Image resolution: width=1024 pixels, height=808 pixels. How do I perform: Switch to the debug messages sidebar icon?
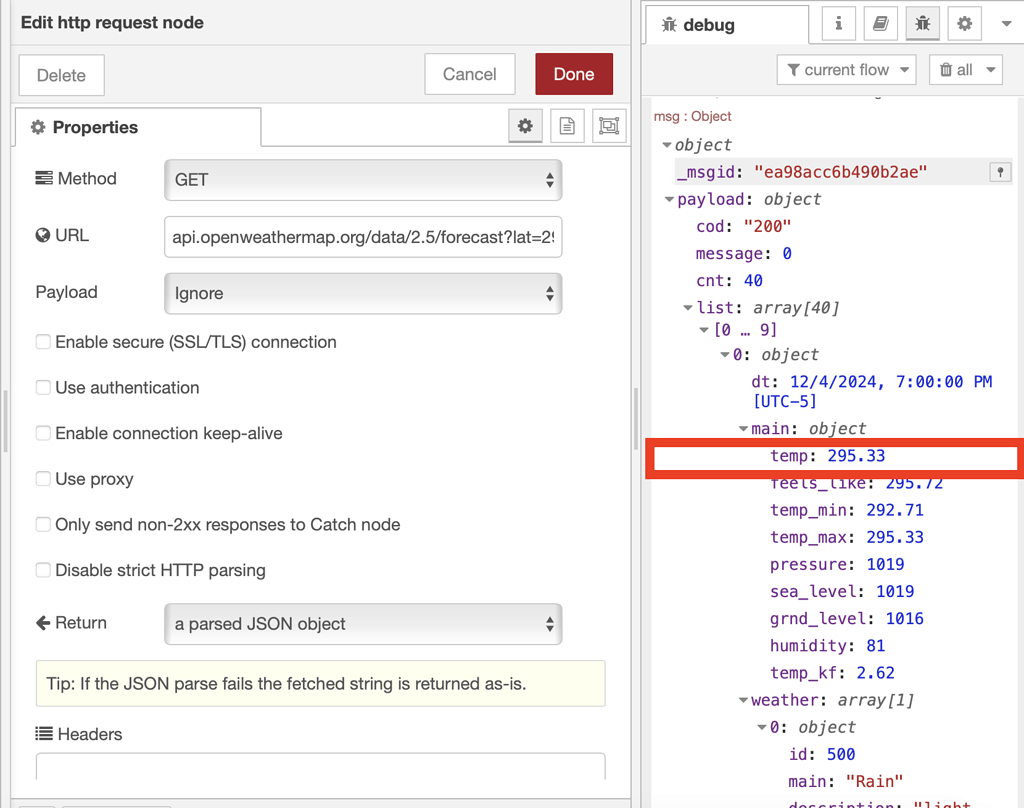[922, 24]
